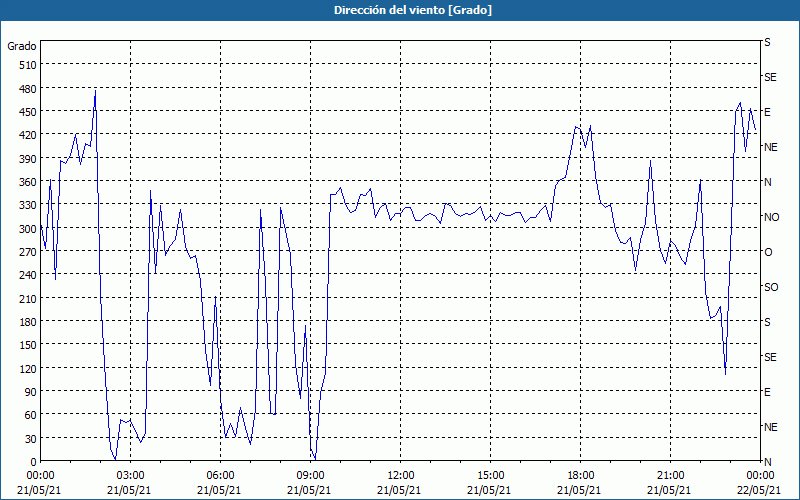Select the 12:00 time axis label

click(x=401, y=476)
